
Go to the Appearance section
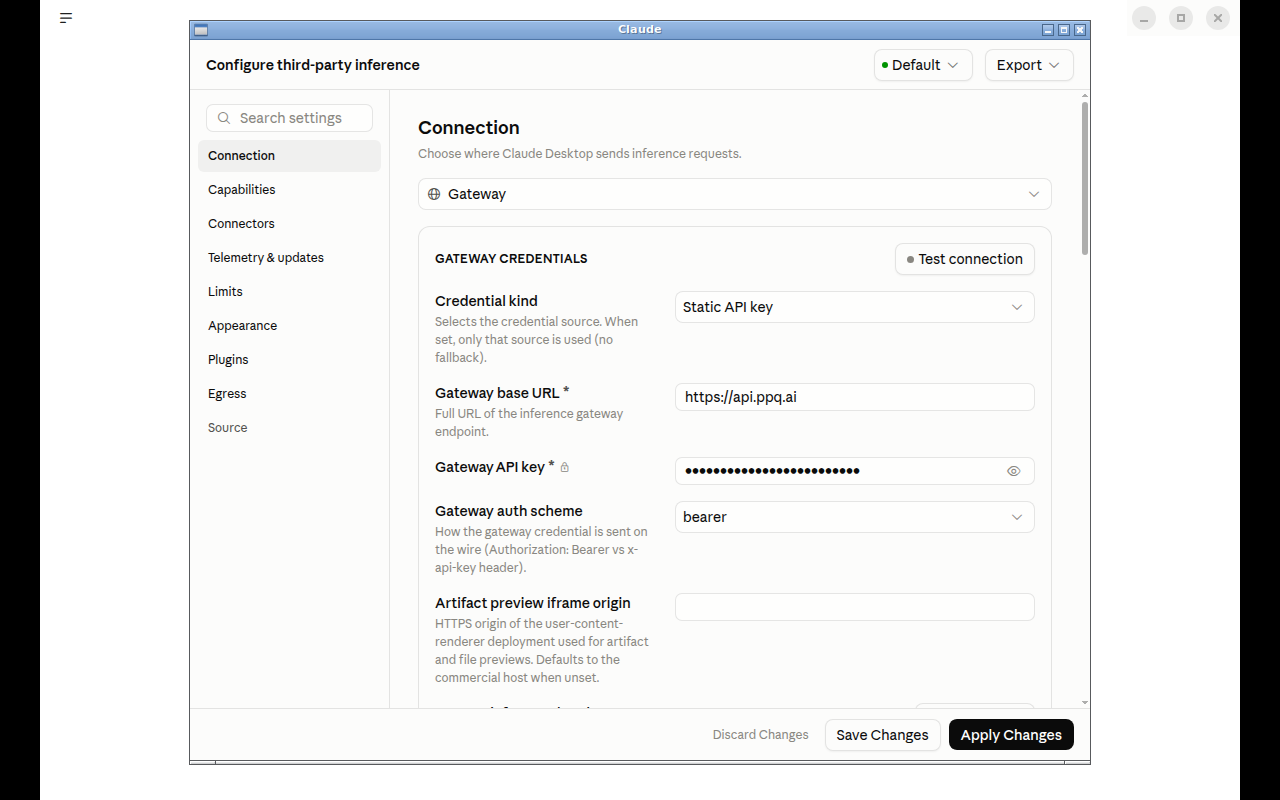pos(289,326)
